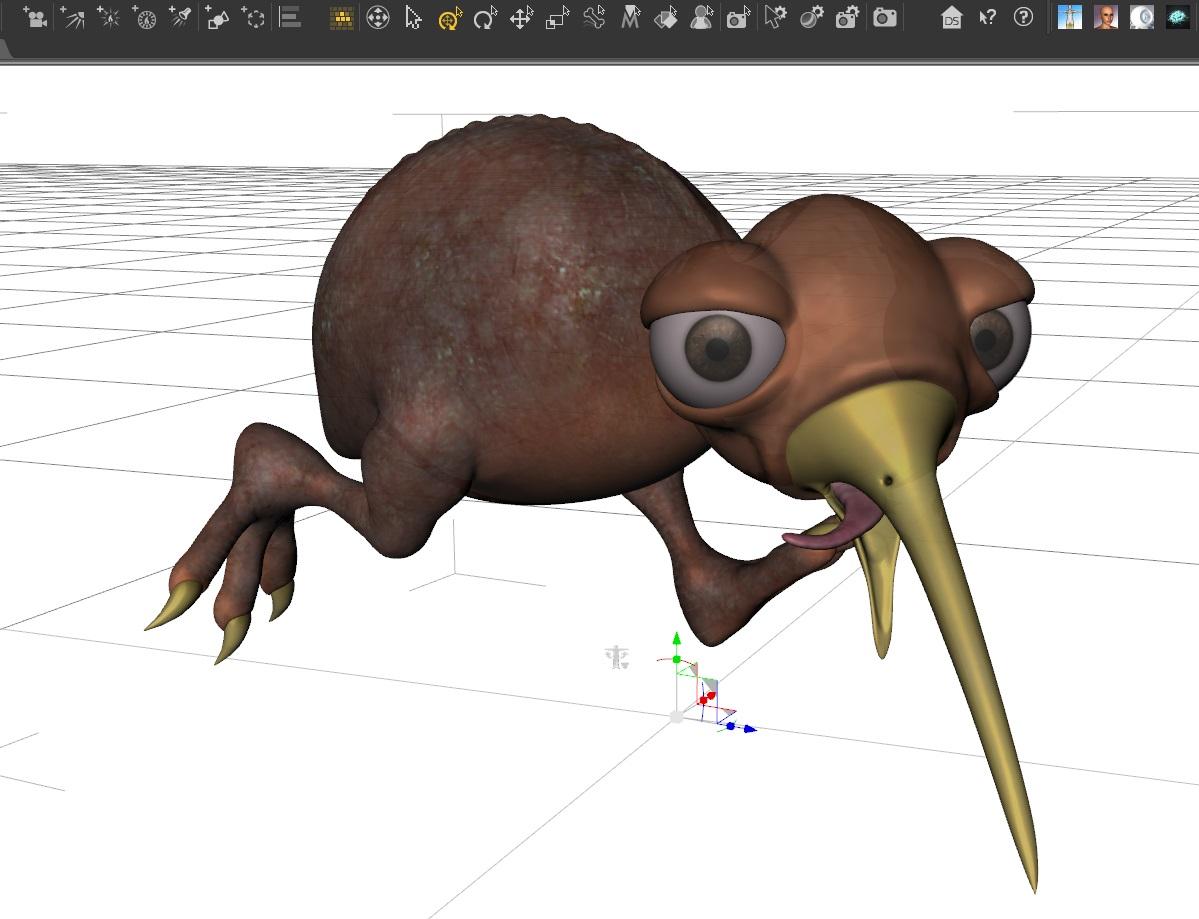The width and height of the screenshot is (1199, 919).
Task: Open the Help question mark icon
Action: click(1023, 17)
